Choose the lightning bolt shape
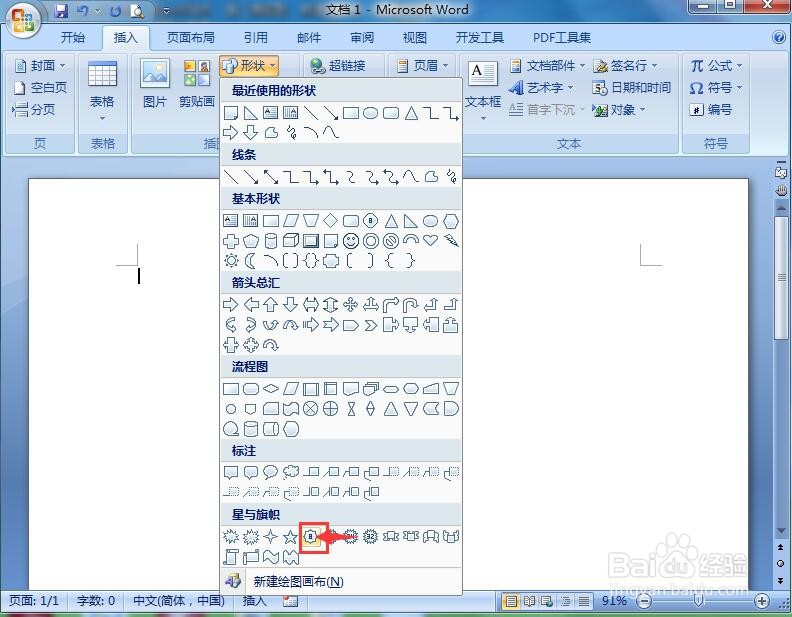 pyautogui.click(x=451, y=241)
